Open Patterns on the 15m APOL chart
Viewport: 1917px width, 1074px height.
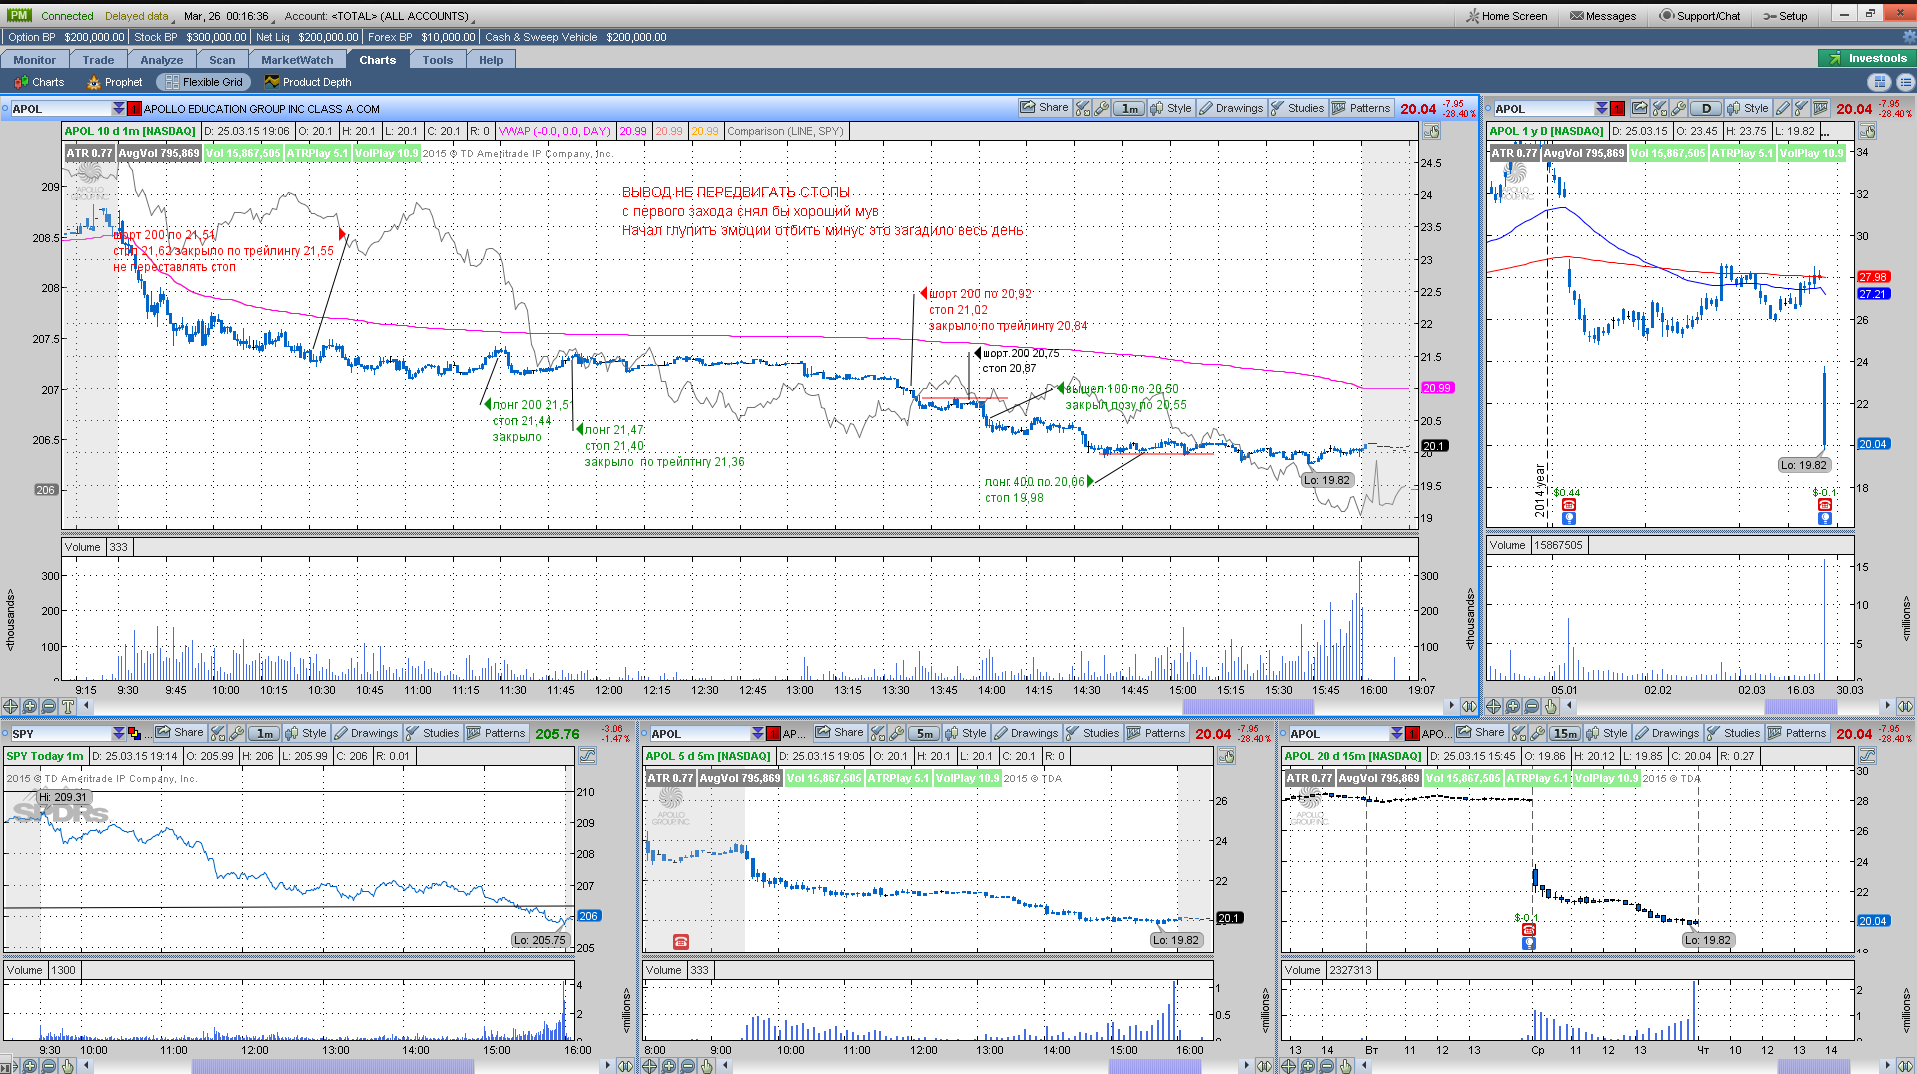coord(1797,733)
